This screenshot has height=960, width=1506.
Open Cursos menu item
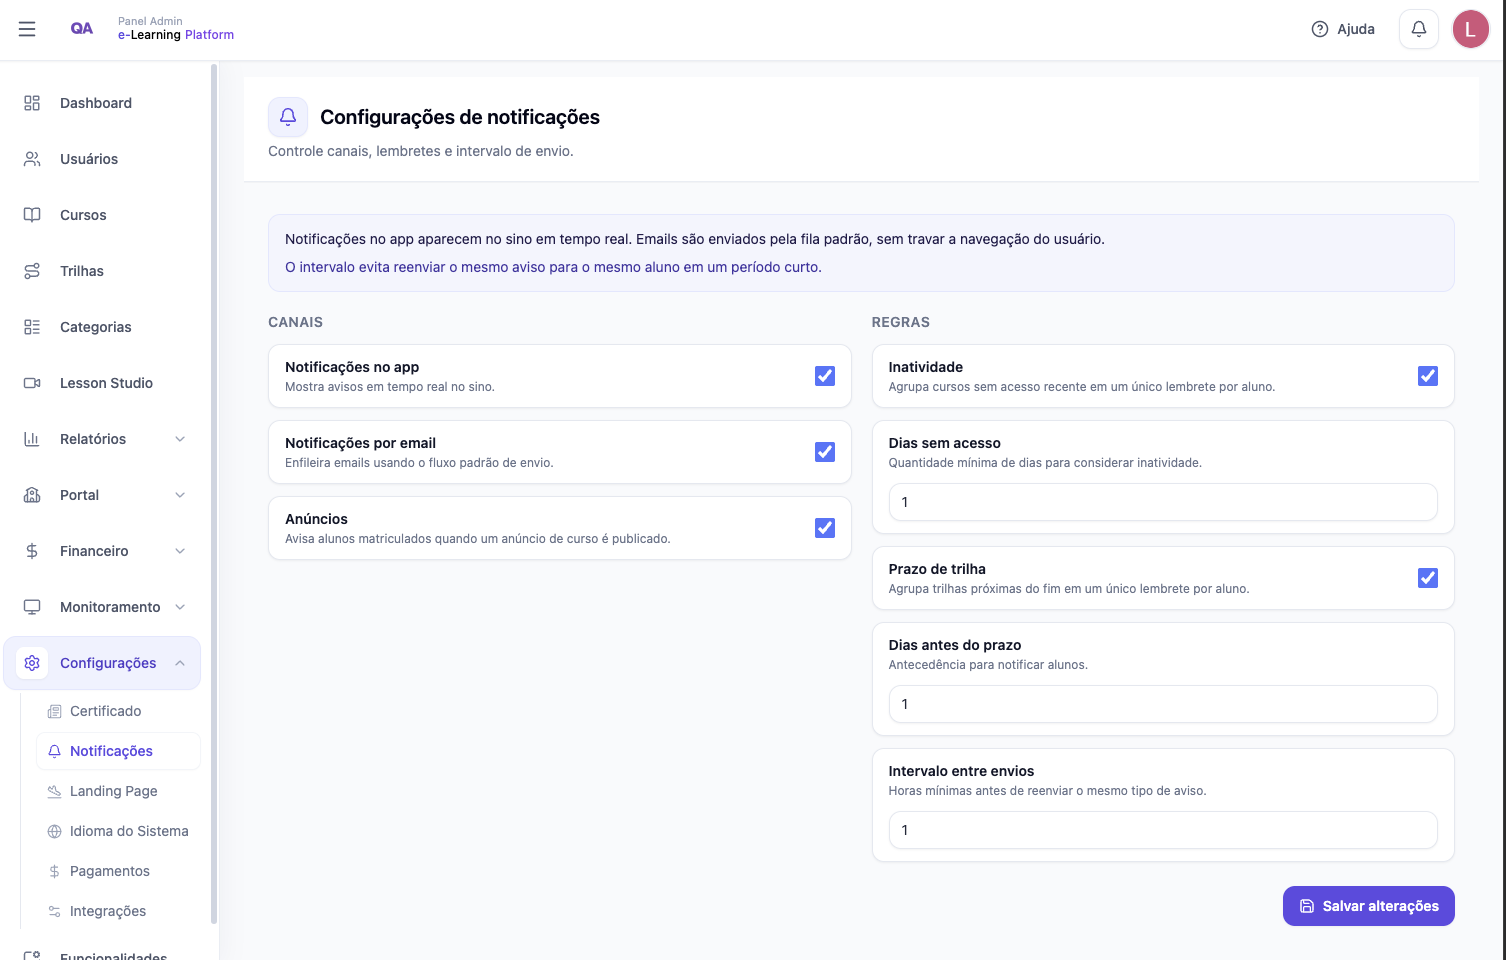coord(102,215)
